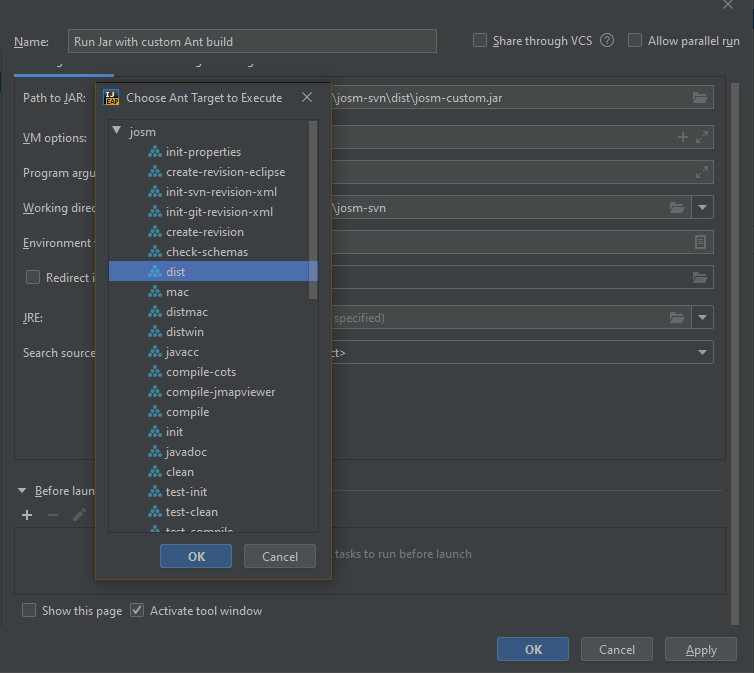Toggle the Allow parallel run checkbox
The width and height of the screenshot is (754, 673).
635,41
